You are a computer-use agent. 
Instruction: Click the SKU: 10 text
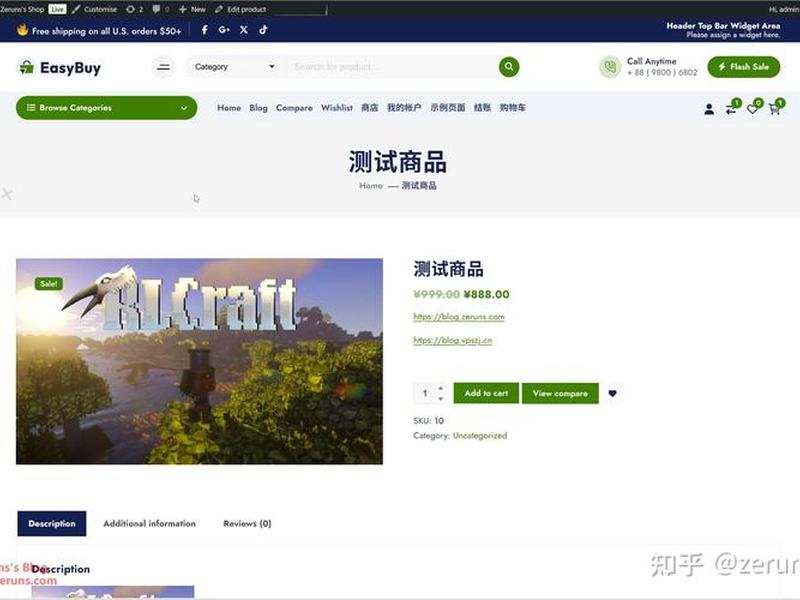(x=429, y=421)
